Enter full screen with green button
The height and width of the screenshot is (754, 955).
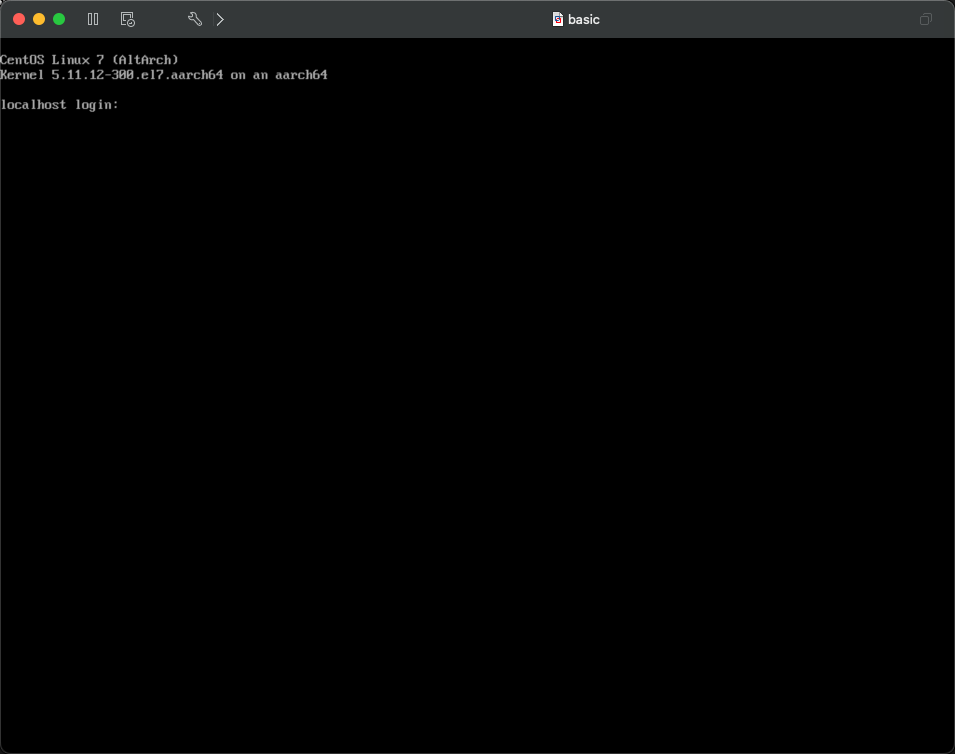(x=59, y=19)
